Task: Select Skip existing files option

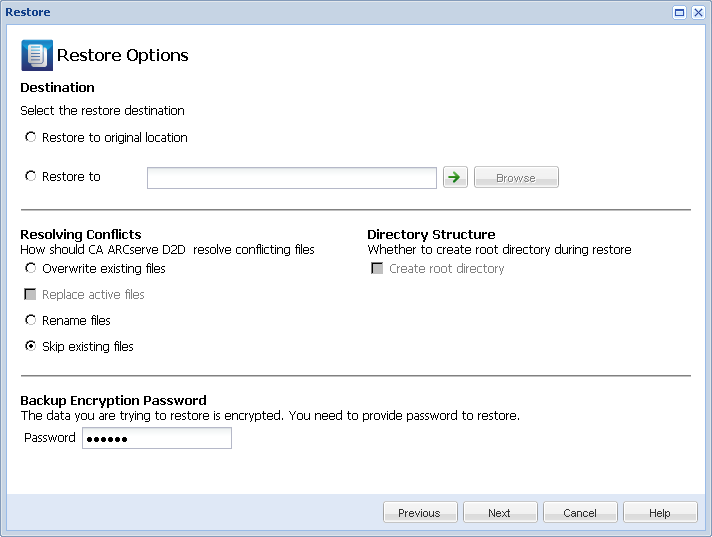Action: [31, 346]
